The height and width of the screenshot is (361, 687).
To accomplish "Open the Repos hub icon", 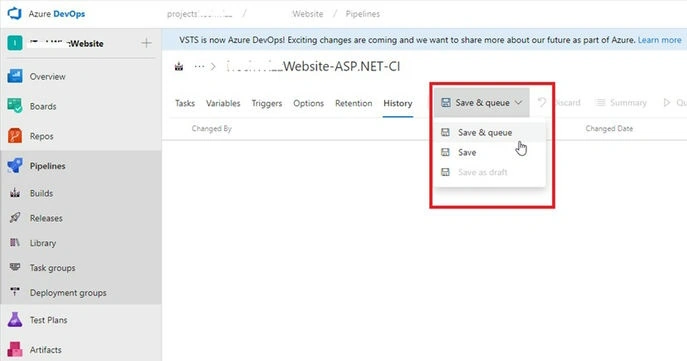I will 15,136.
